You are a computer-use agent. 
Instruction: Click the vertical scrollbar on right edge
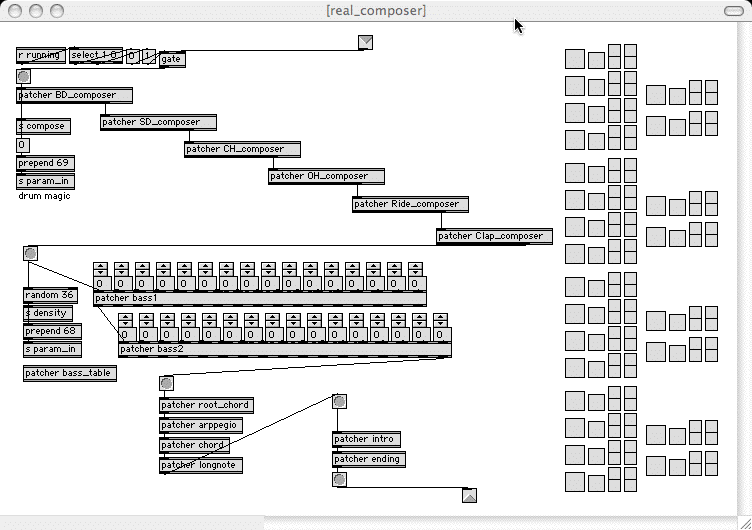click(x=744, y=269)
